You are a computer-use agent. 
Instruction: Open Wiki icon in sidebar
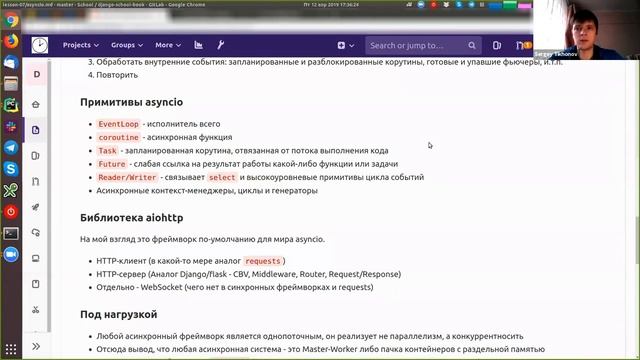click(x=36, y=284)
